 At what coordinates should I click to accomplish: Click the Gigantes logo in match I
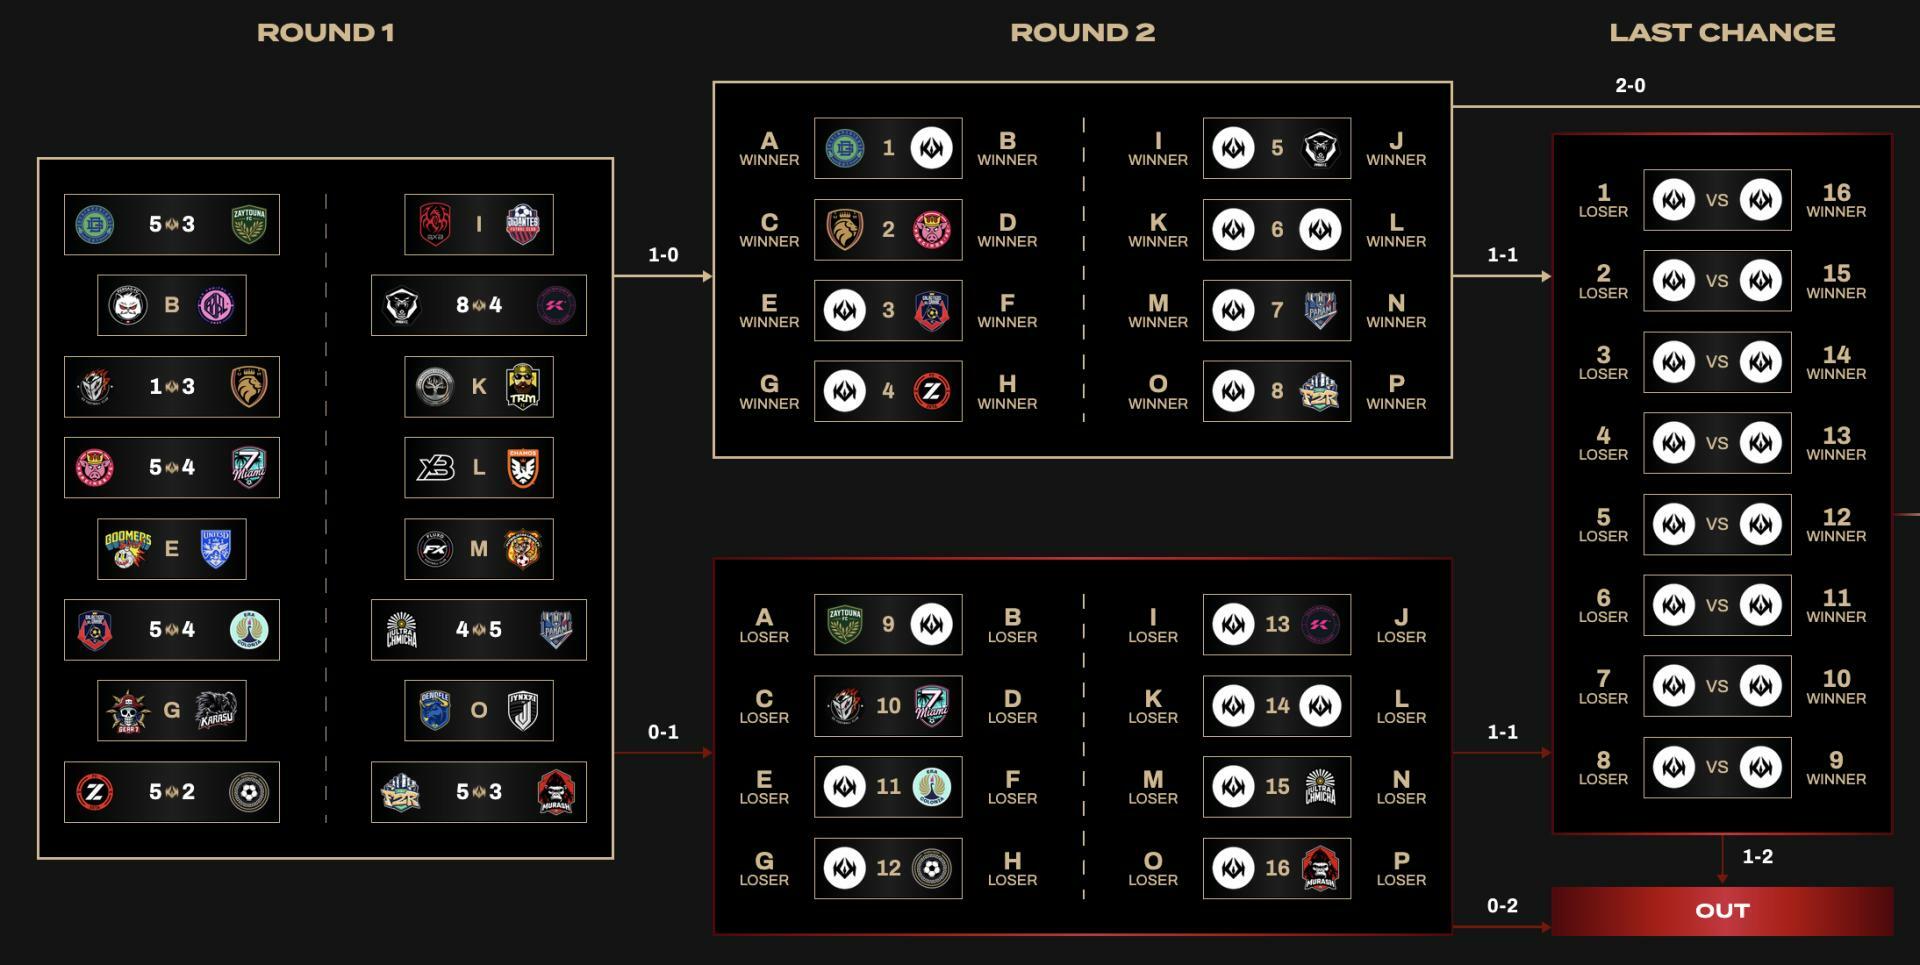click(523, 224)
